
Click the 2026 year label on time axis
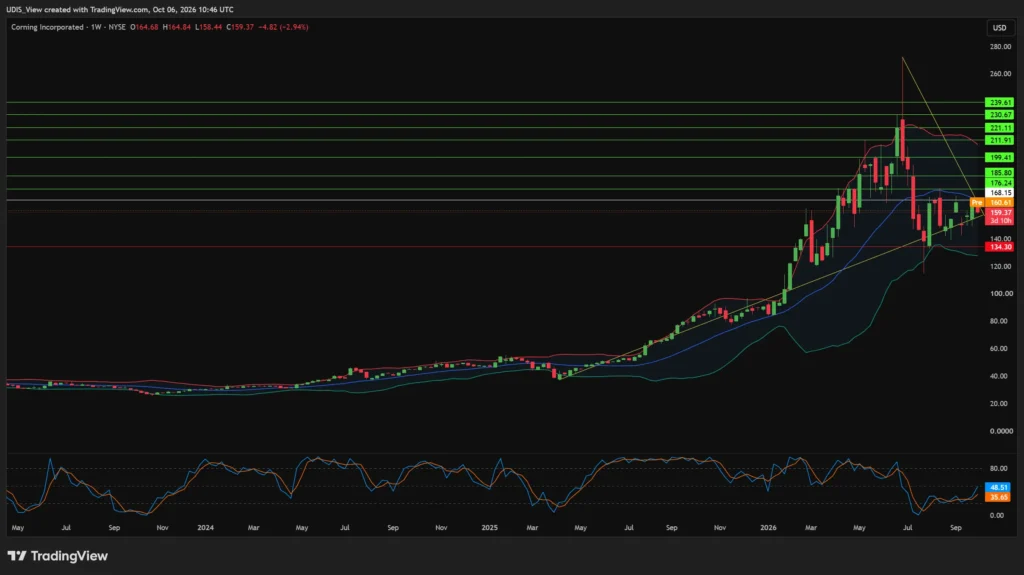(x=769, y=528)
